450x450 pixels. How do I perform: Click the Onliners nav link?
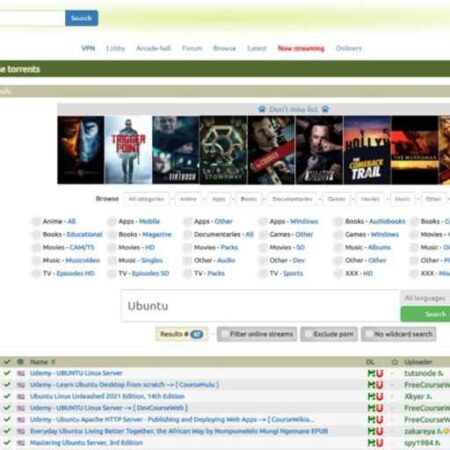(349, 48)
